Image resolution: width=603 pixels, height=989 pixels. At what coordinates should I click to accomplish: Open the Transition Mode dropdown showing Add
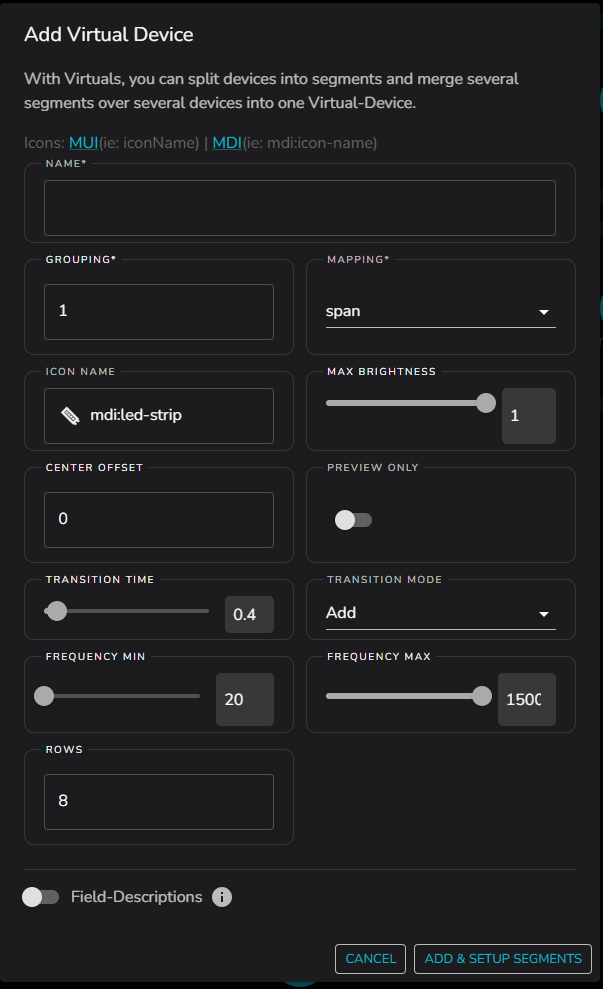coord(440,613)
